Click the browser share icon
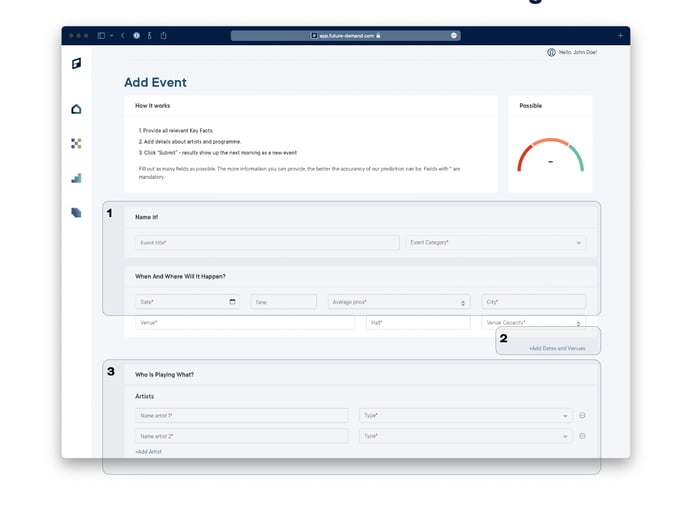The width and height of the screenshot is (688, 509). click(x=163, y=36)
